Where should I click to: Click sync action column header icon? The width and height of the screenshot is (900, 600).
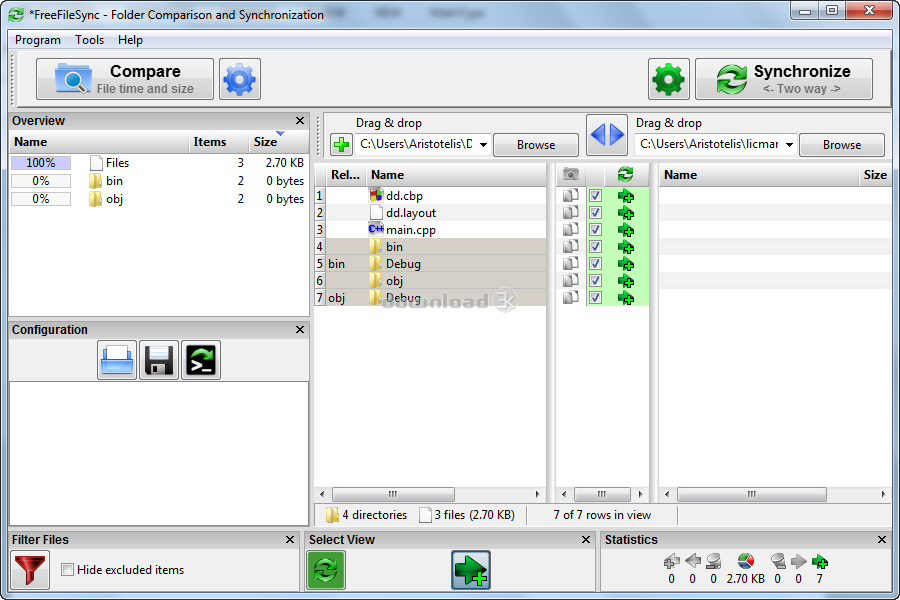pos(625,175)
